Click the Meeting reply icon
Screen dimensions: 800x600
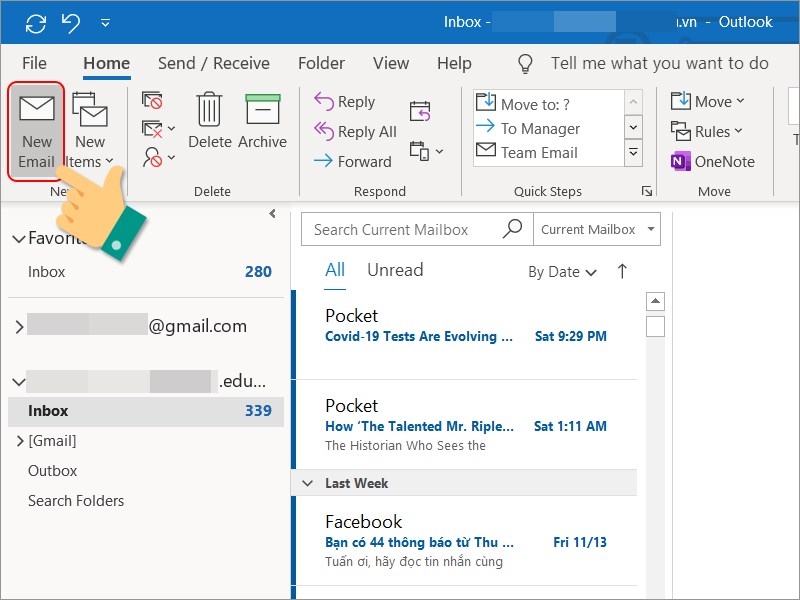(x=420, y=111)
